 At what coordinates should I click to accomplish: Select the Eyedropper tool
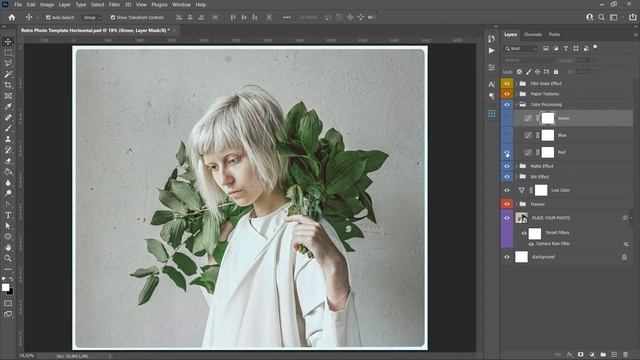click(8, 107)
